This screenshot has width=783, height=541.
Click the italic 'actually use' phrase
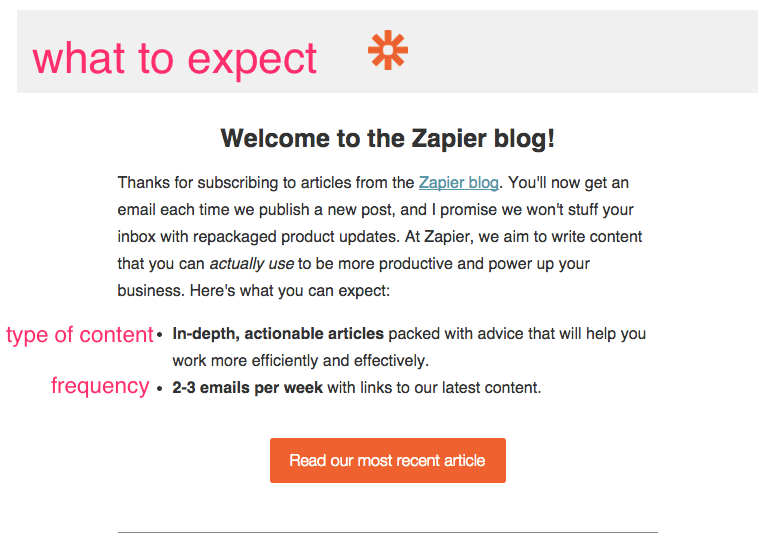[x=253, y=265]
